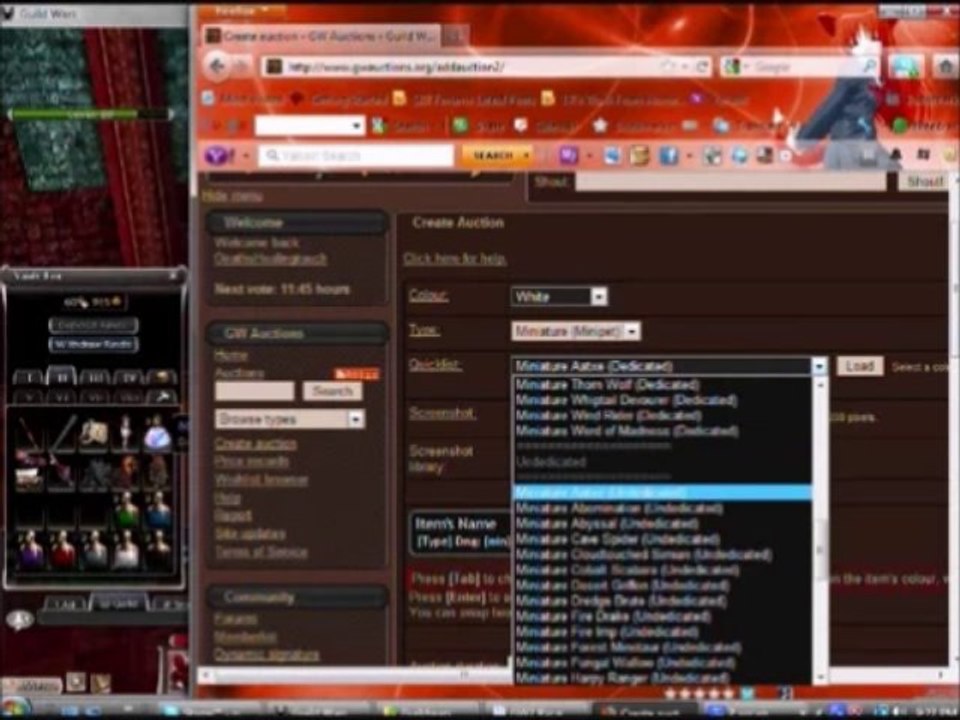Open the Create auction sidebar link
960x720 pixels.
coord(255,443)
